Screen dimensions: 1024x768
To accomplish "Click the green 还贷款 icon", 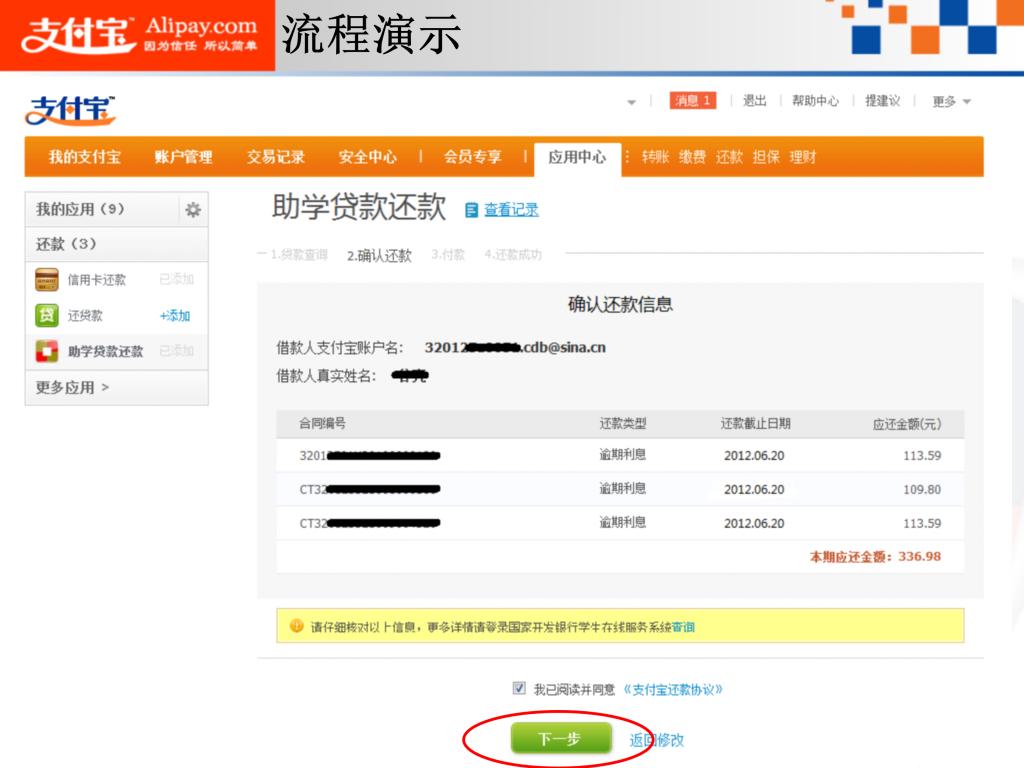I will pyautogui.click(x=47, y=315).
